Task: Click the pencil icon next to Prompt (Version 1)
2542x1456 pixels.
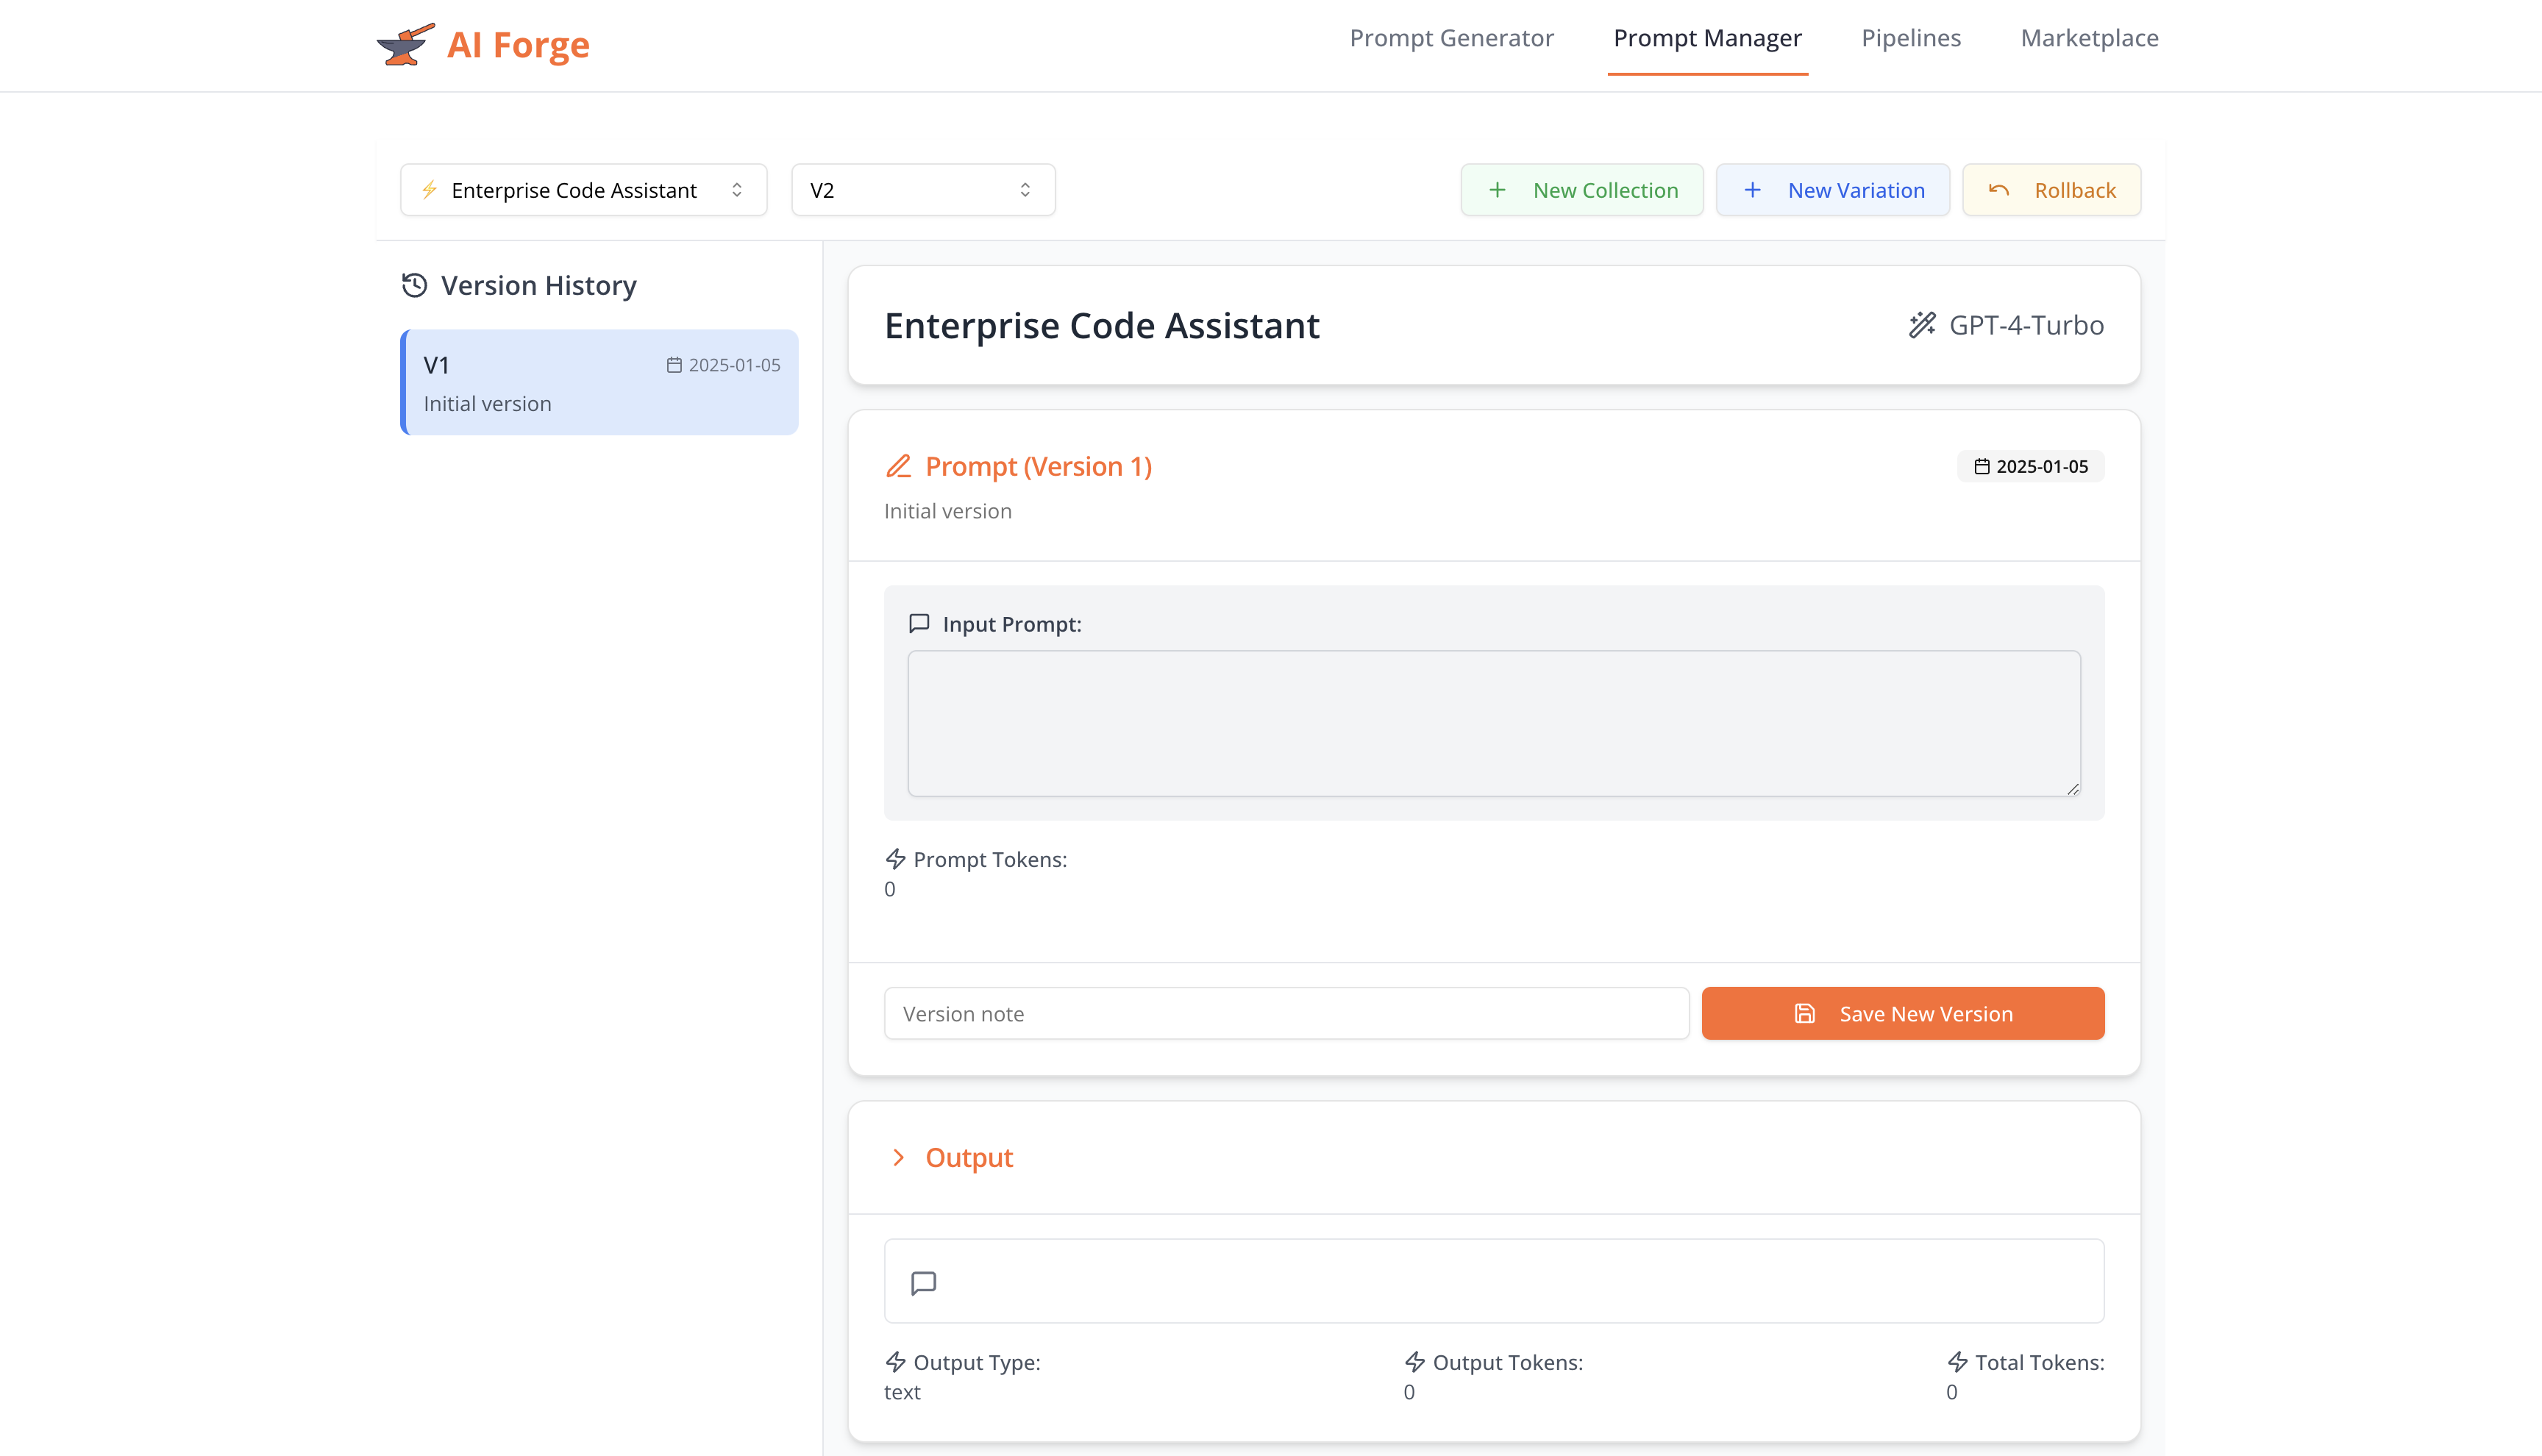Action: click(x=898, y=466)
